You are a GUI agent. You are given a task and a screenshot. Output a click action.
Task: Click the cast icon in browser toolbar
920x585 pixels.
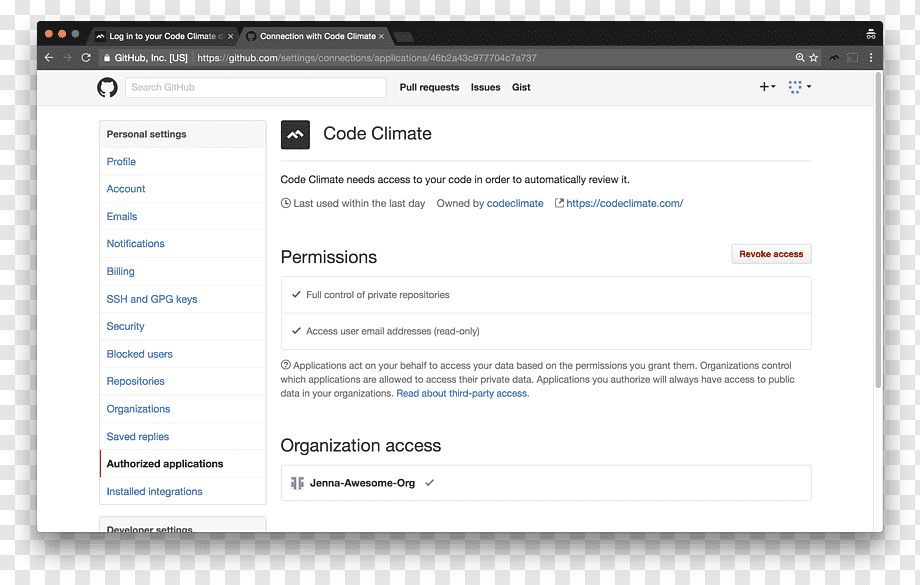pos(853,58)
